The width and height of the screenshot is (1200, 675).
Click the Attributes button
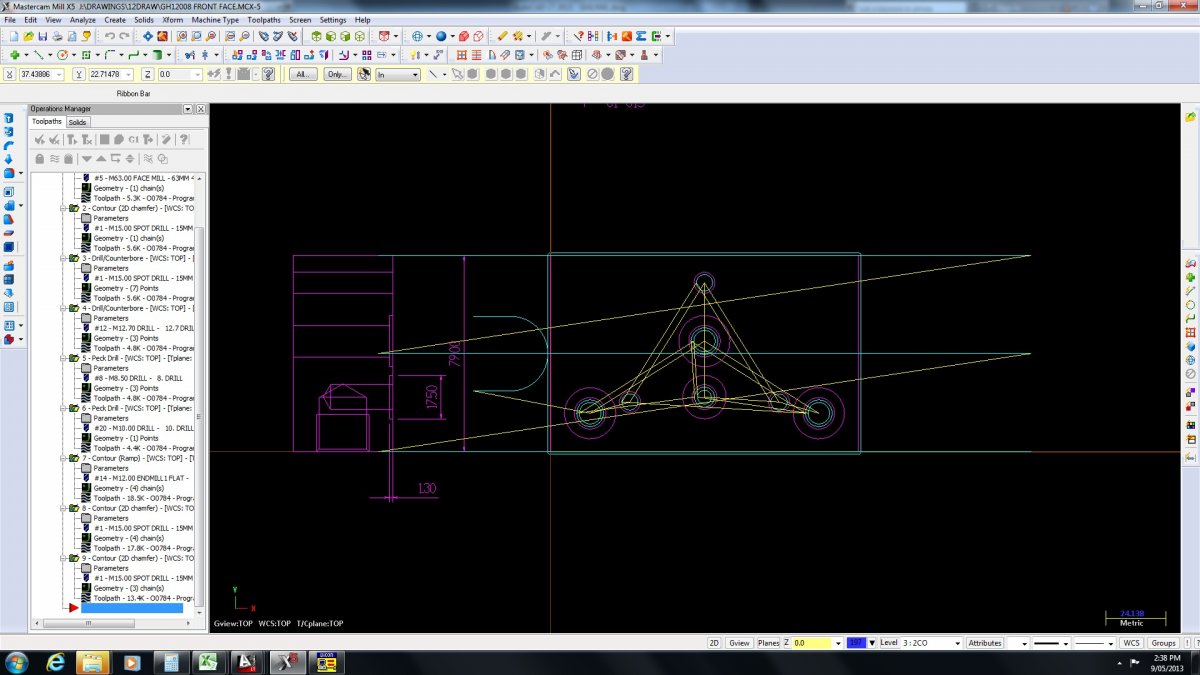pyautogui.click(x=985, y=643)
